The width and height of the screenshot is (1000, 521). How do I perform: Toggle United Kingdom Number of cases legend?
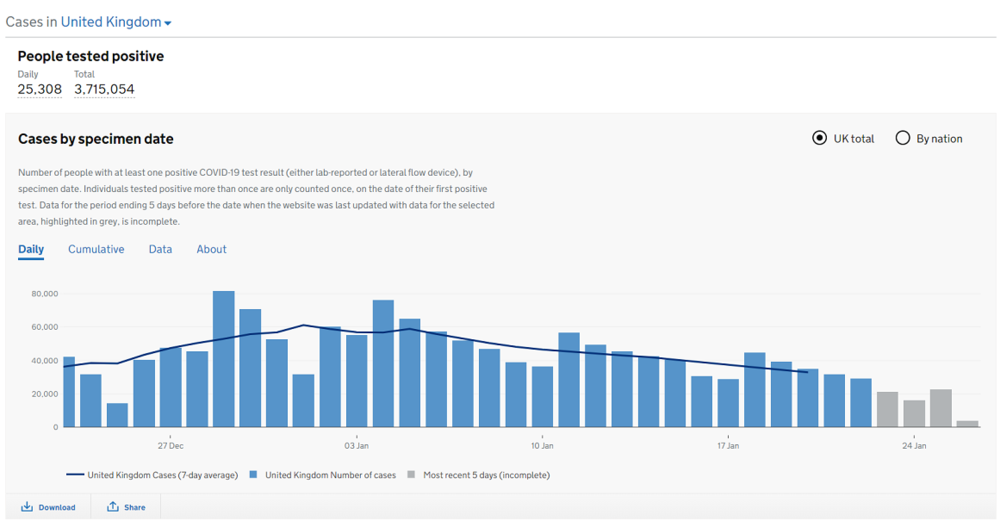tap(323, 475)
